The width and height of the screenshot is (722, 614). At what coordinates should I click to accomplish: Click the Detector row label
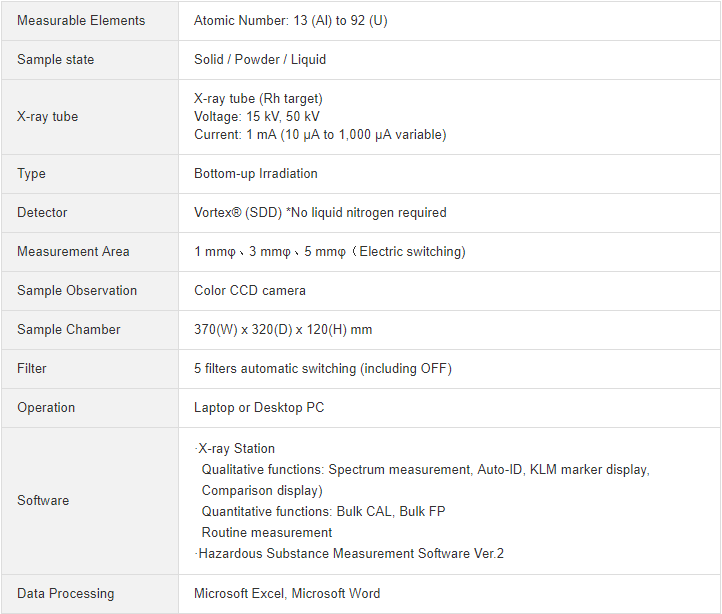point(42,212)
